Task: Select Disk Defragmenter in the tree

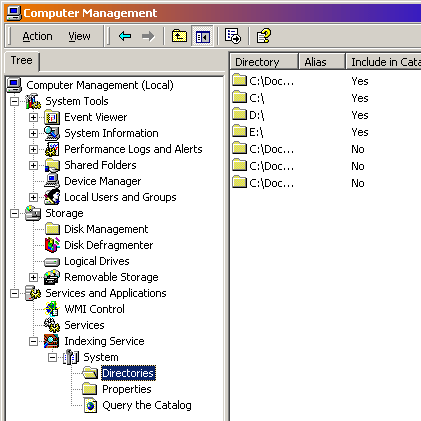Action: 108,245
